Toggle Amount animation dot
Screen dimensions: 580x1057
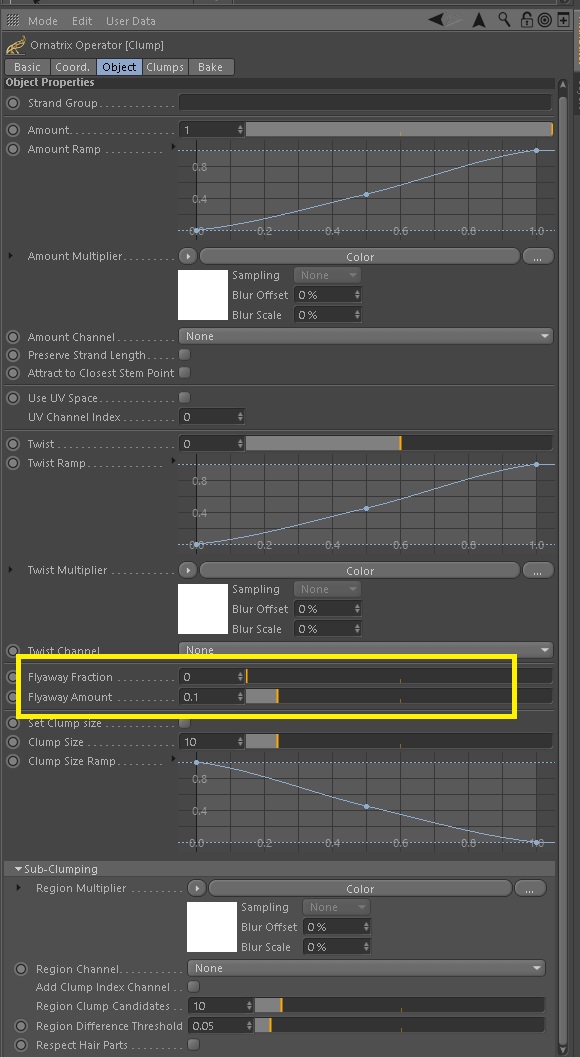click(x=13, y=129)
